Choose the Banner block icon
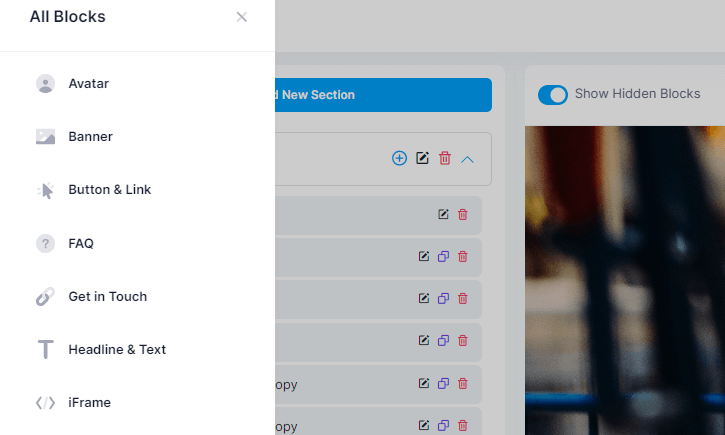Viewport: 725px width, 435px height. pos(45,137)
